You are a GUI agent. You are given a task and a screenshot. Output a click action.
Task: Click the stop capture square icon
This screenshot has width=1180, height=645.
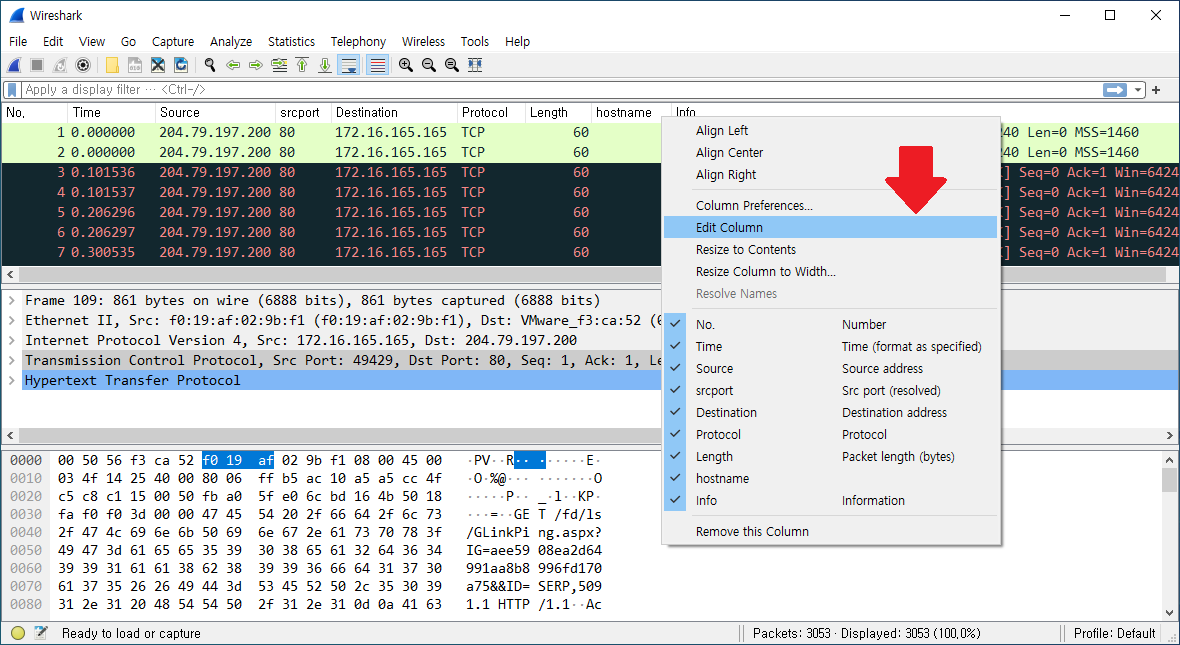pyautogui.click(x=37, y=65)
